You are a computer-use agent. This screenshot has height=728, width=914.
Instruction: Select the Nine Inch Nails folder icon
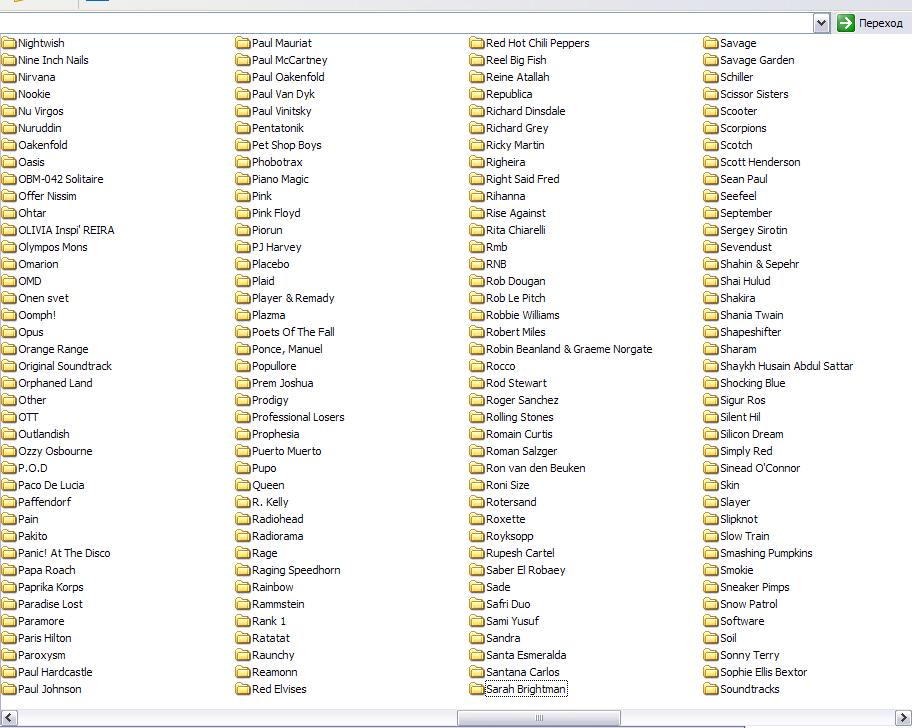(9, 60)
